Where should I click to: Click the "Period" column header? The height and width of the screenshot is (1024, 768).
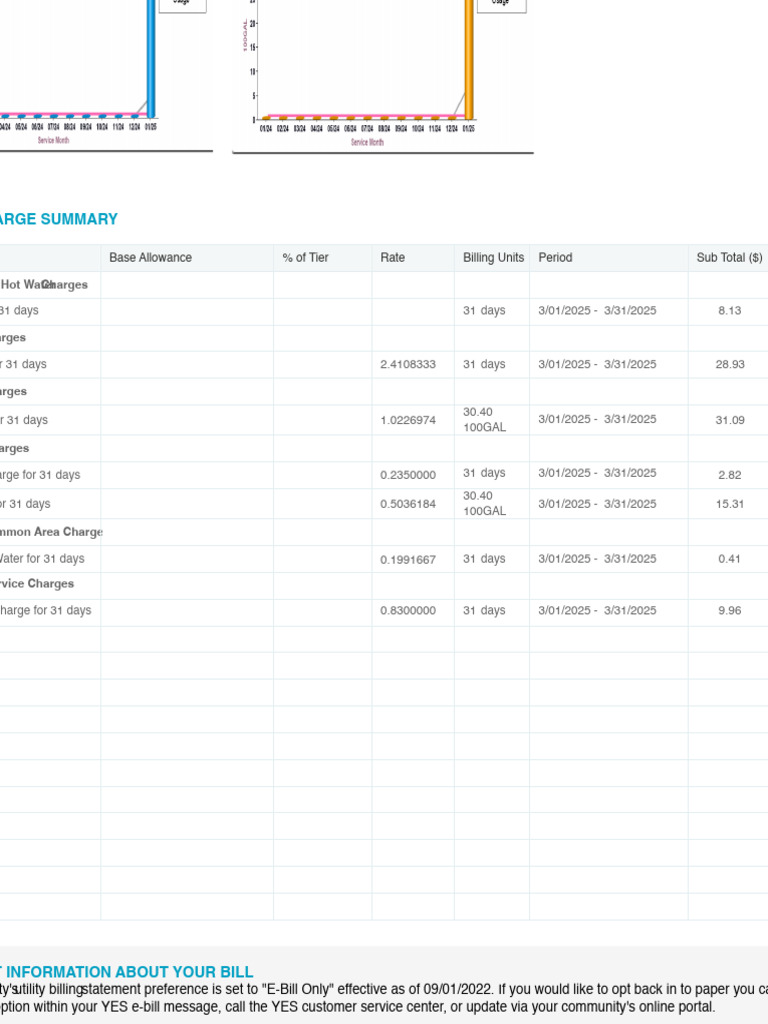point(555,257)
